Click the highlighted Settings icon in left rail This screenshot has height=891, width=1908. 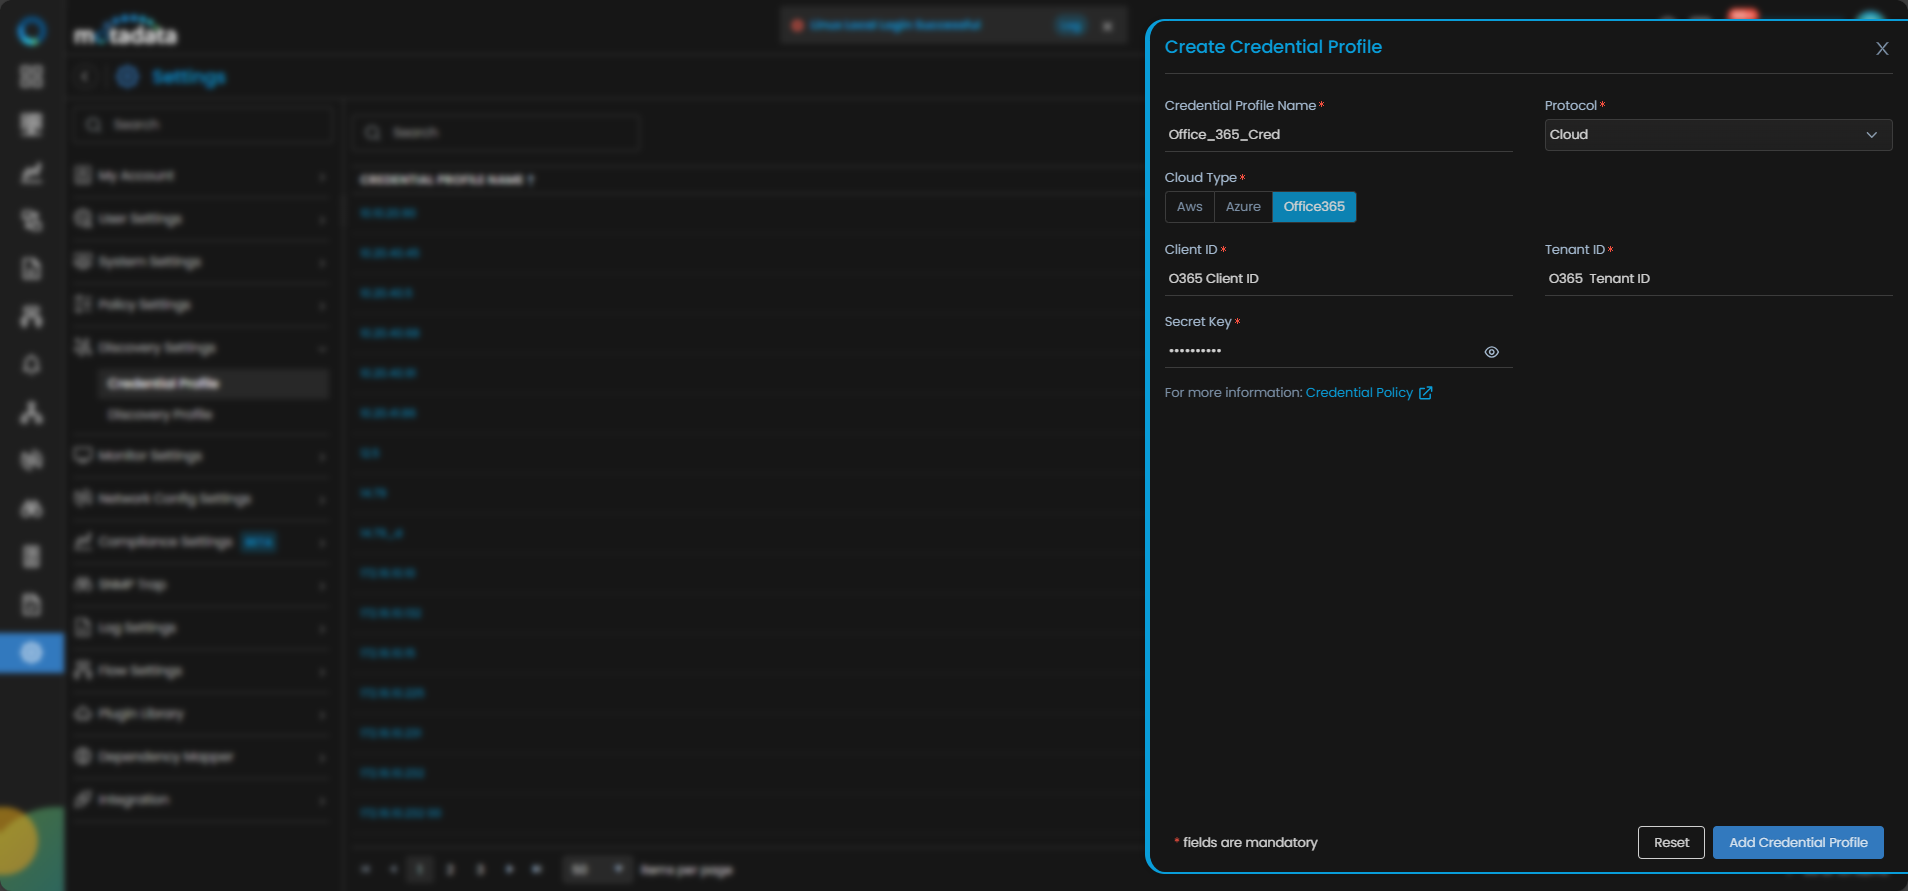[x=32, y=653]
